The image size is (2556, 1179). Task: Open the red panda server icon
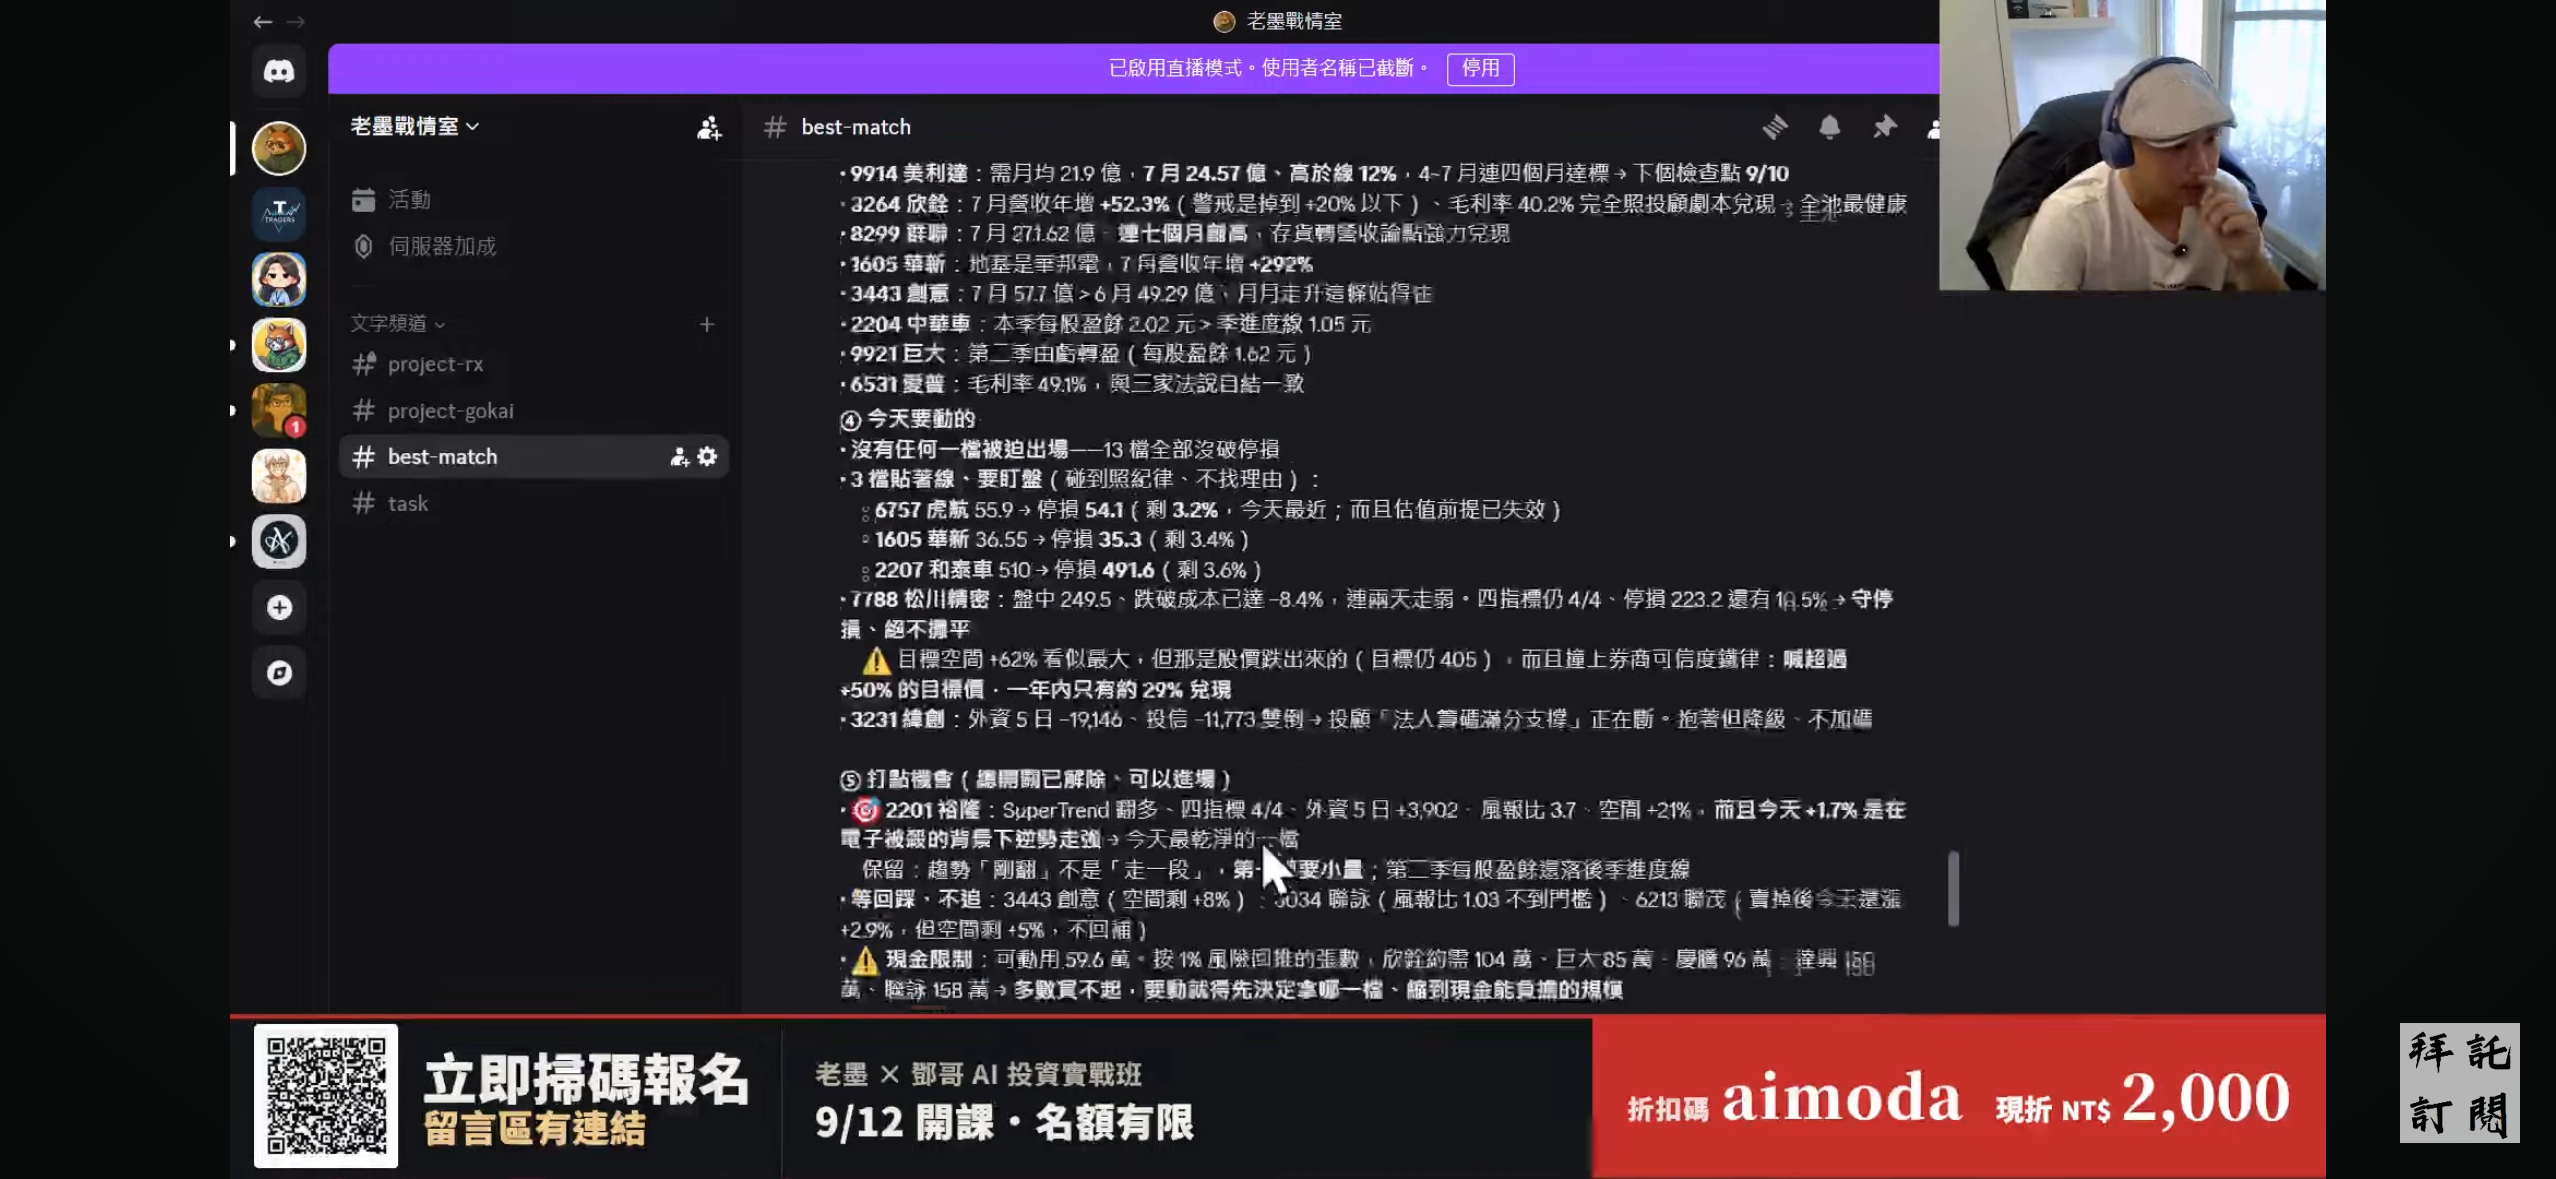[x=279, y=345]
